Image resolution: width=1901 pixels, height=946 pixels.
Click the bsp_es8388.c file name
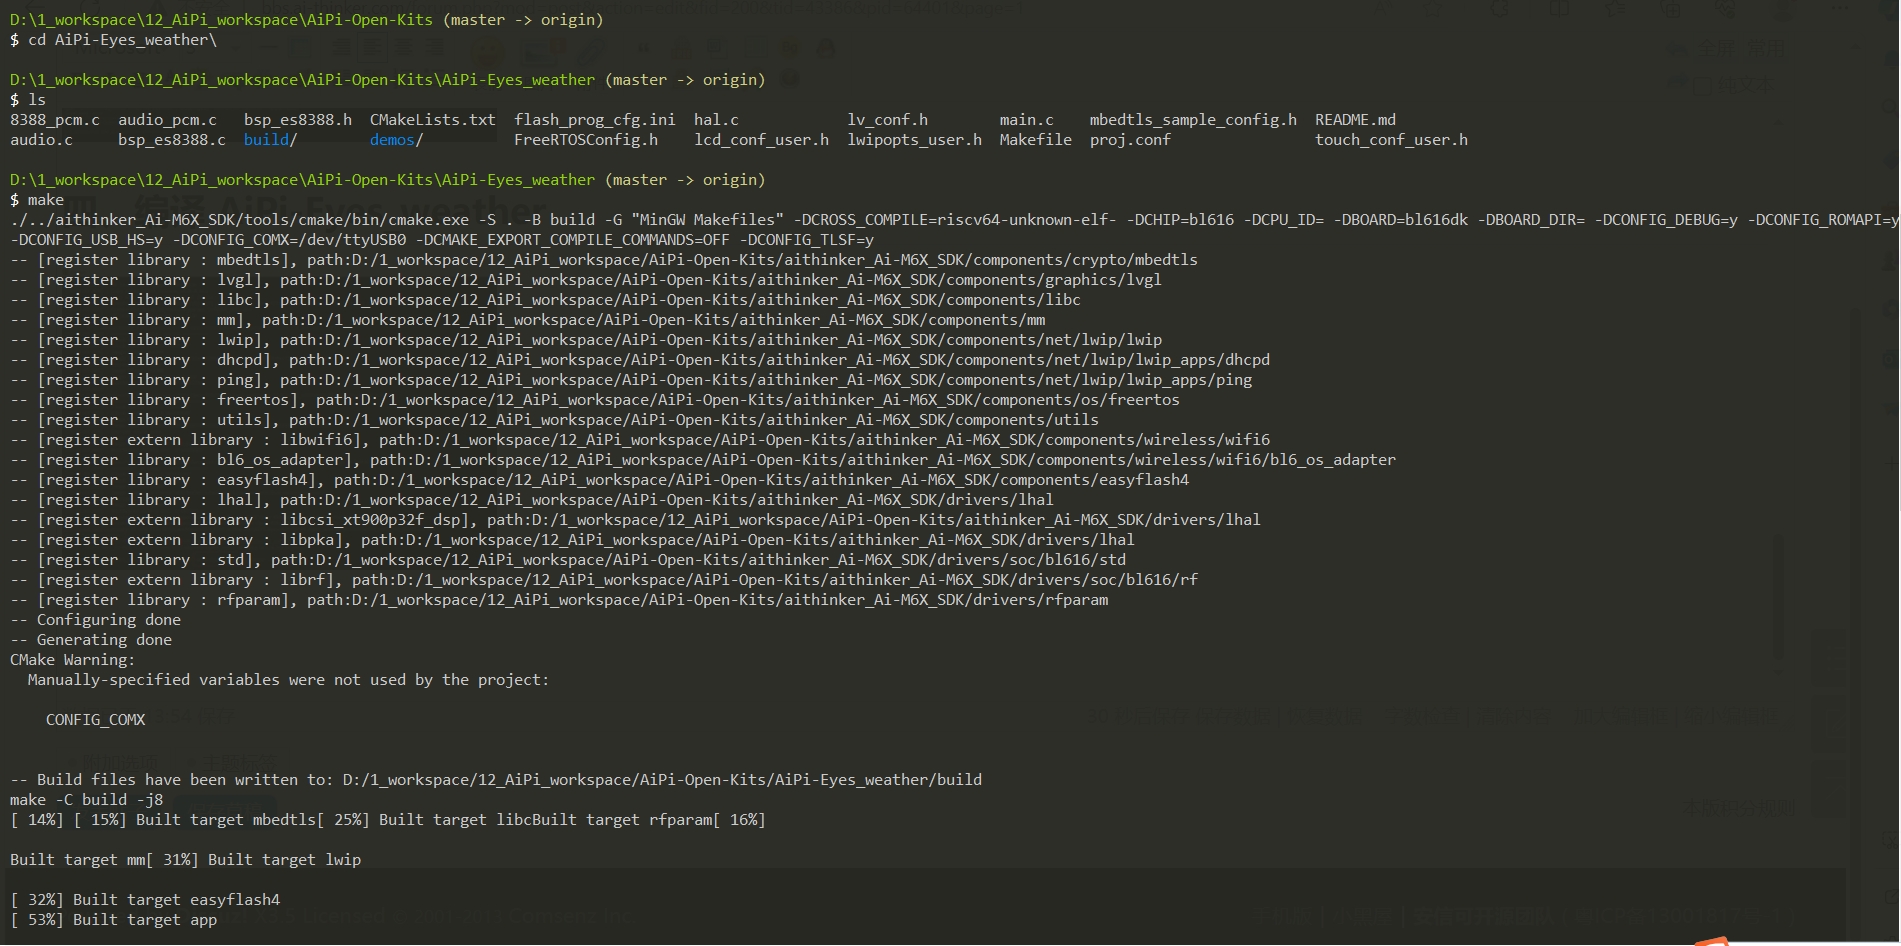pos(172,140)
